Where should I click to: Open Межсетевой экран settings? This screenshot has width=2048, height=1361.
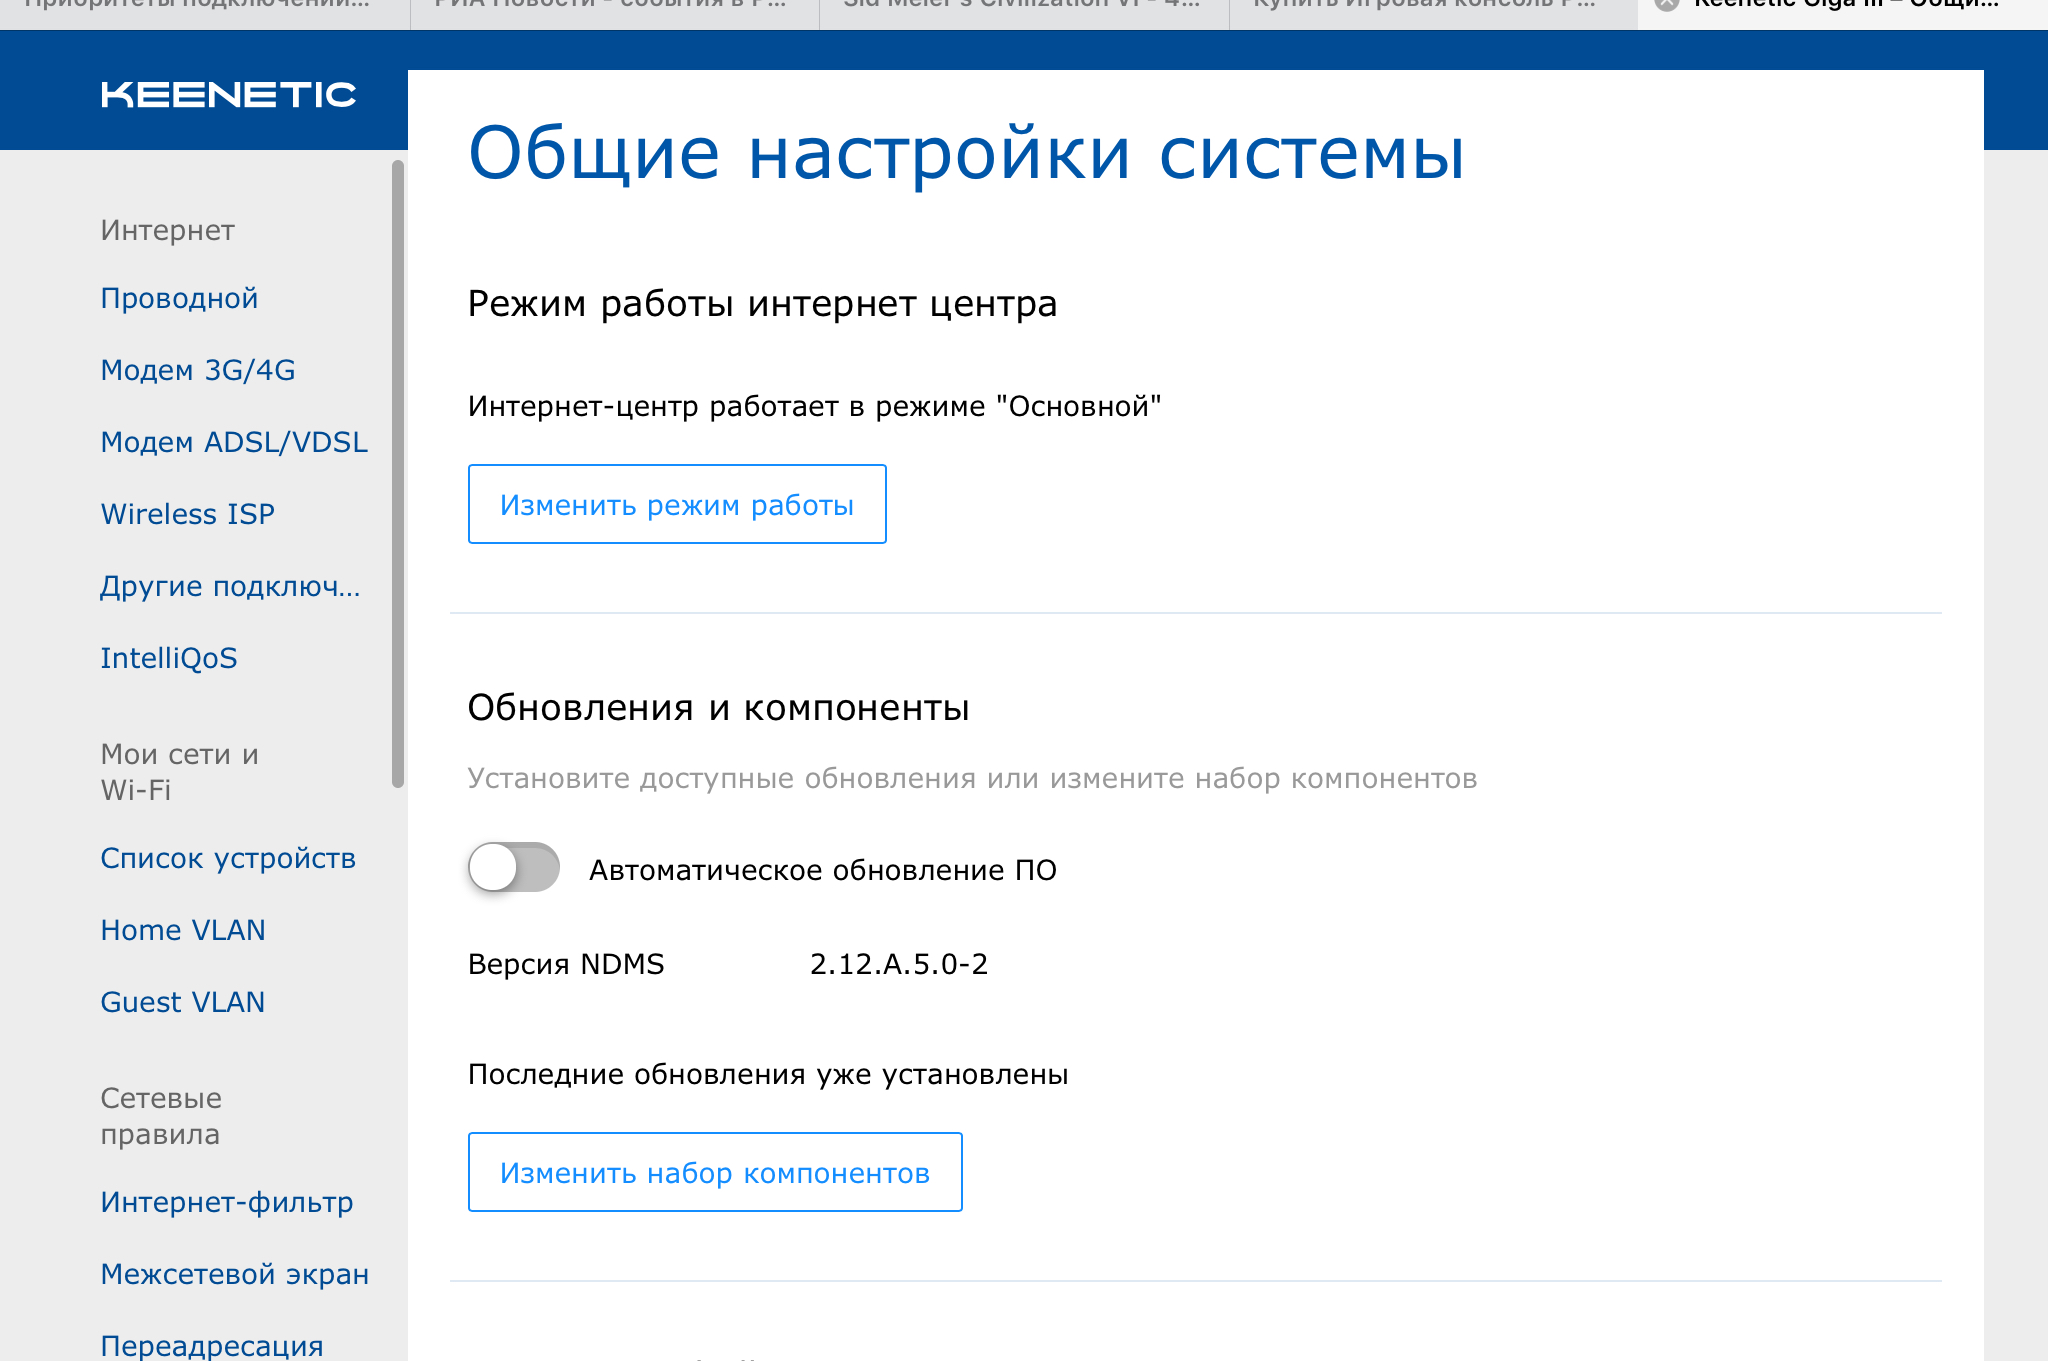[235, 1274]
